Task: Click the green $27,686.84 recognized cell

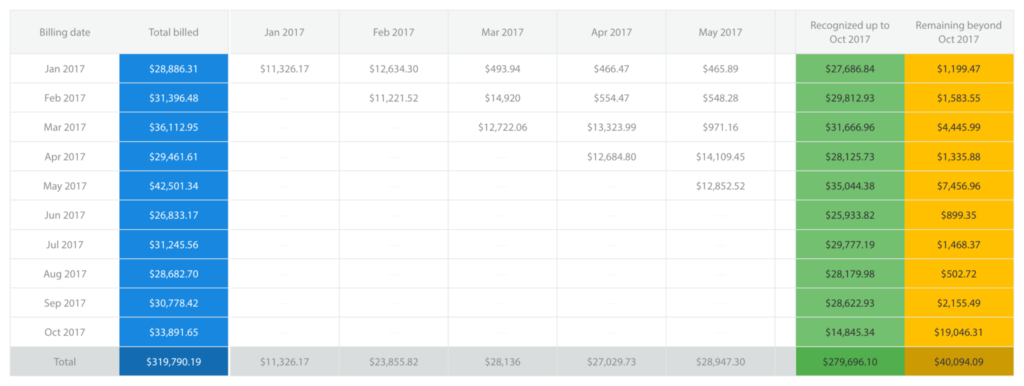Action: pyautogui.click(x=850, y=69)
